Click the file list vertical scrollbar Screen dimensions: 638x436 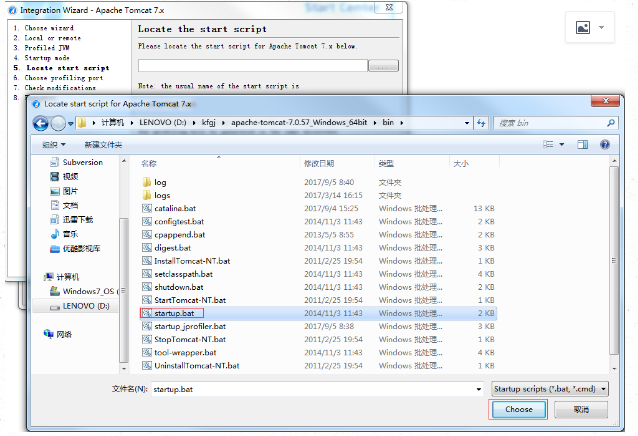point(614,260)
